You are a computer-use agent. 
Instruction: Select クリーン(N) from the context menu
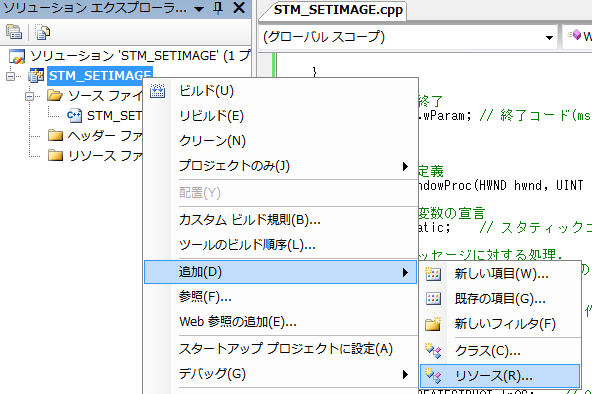coord(280,141)
